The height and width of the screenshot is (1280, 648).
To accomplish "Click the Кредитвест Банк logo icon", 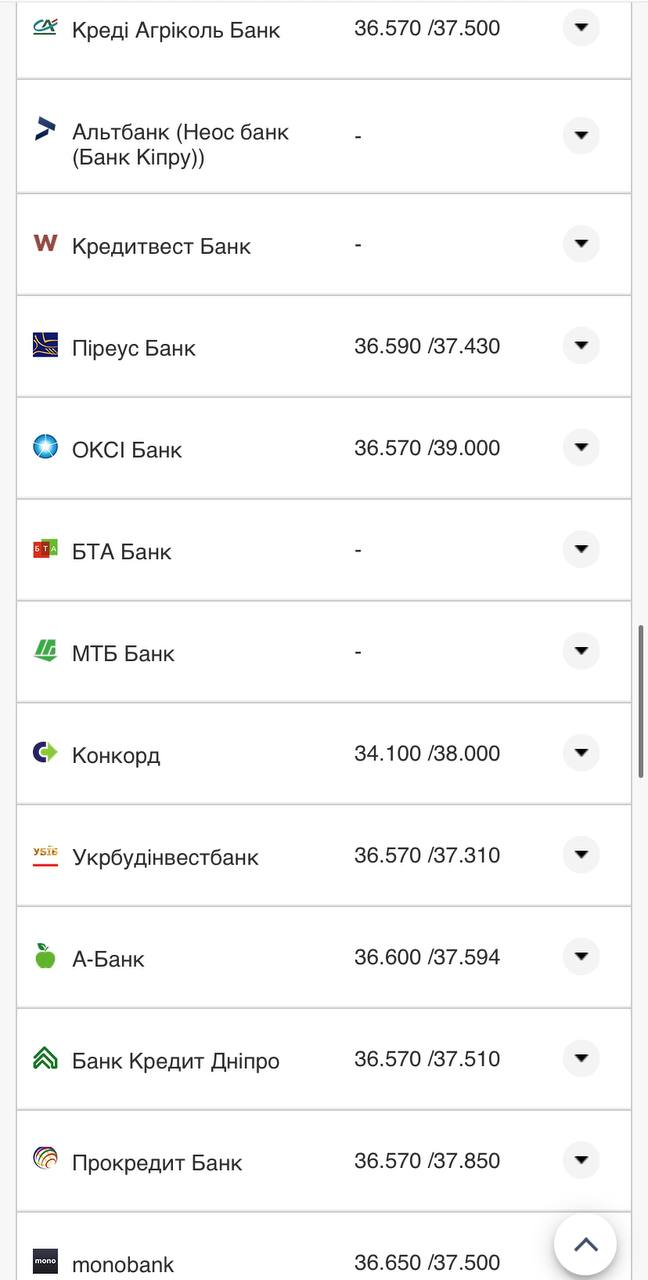I will 45,243.
